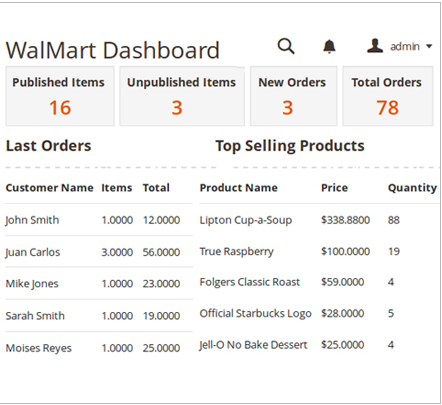Click the 25.0000 total for Moises Reyes
The image size is (442, 405).
coord(161,348)
